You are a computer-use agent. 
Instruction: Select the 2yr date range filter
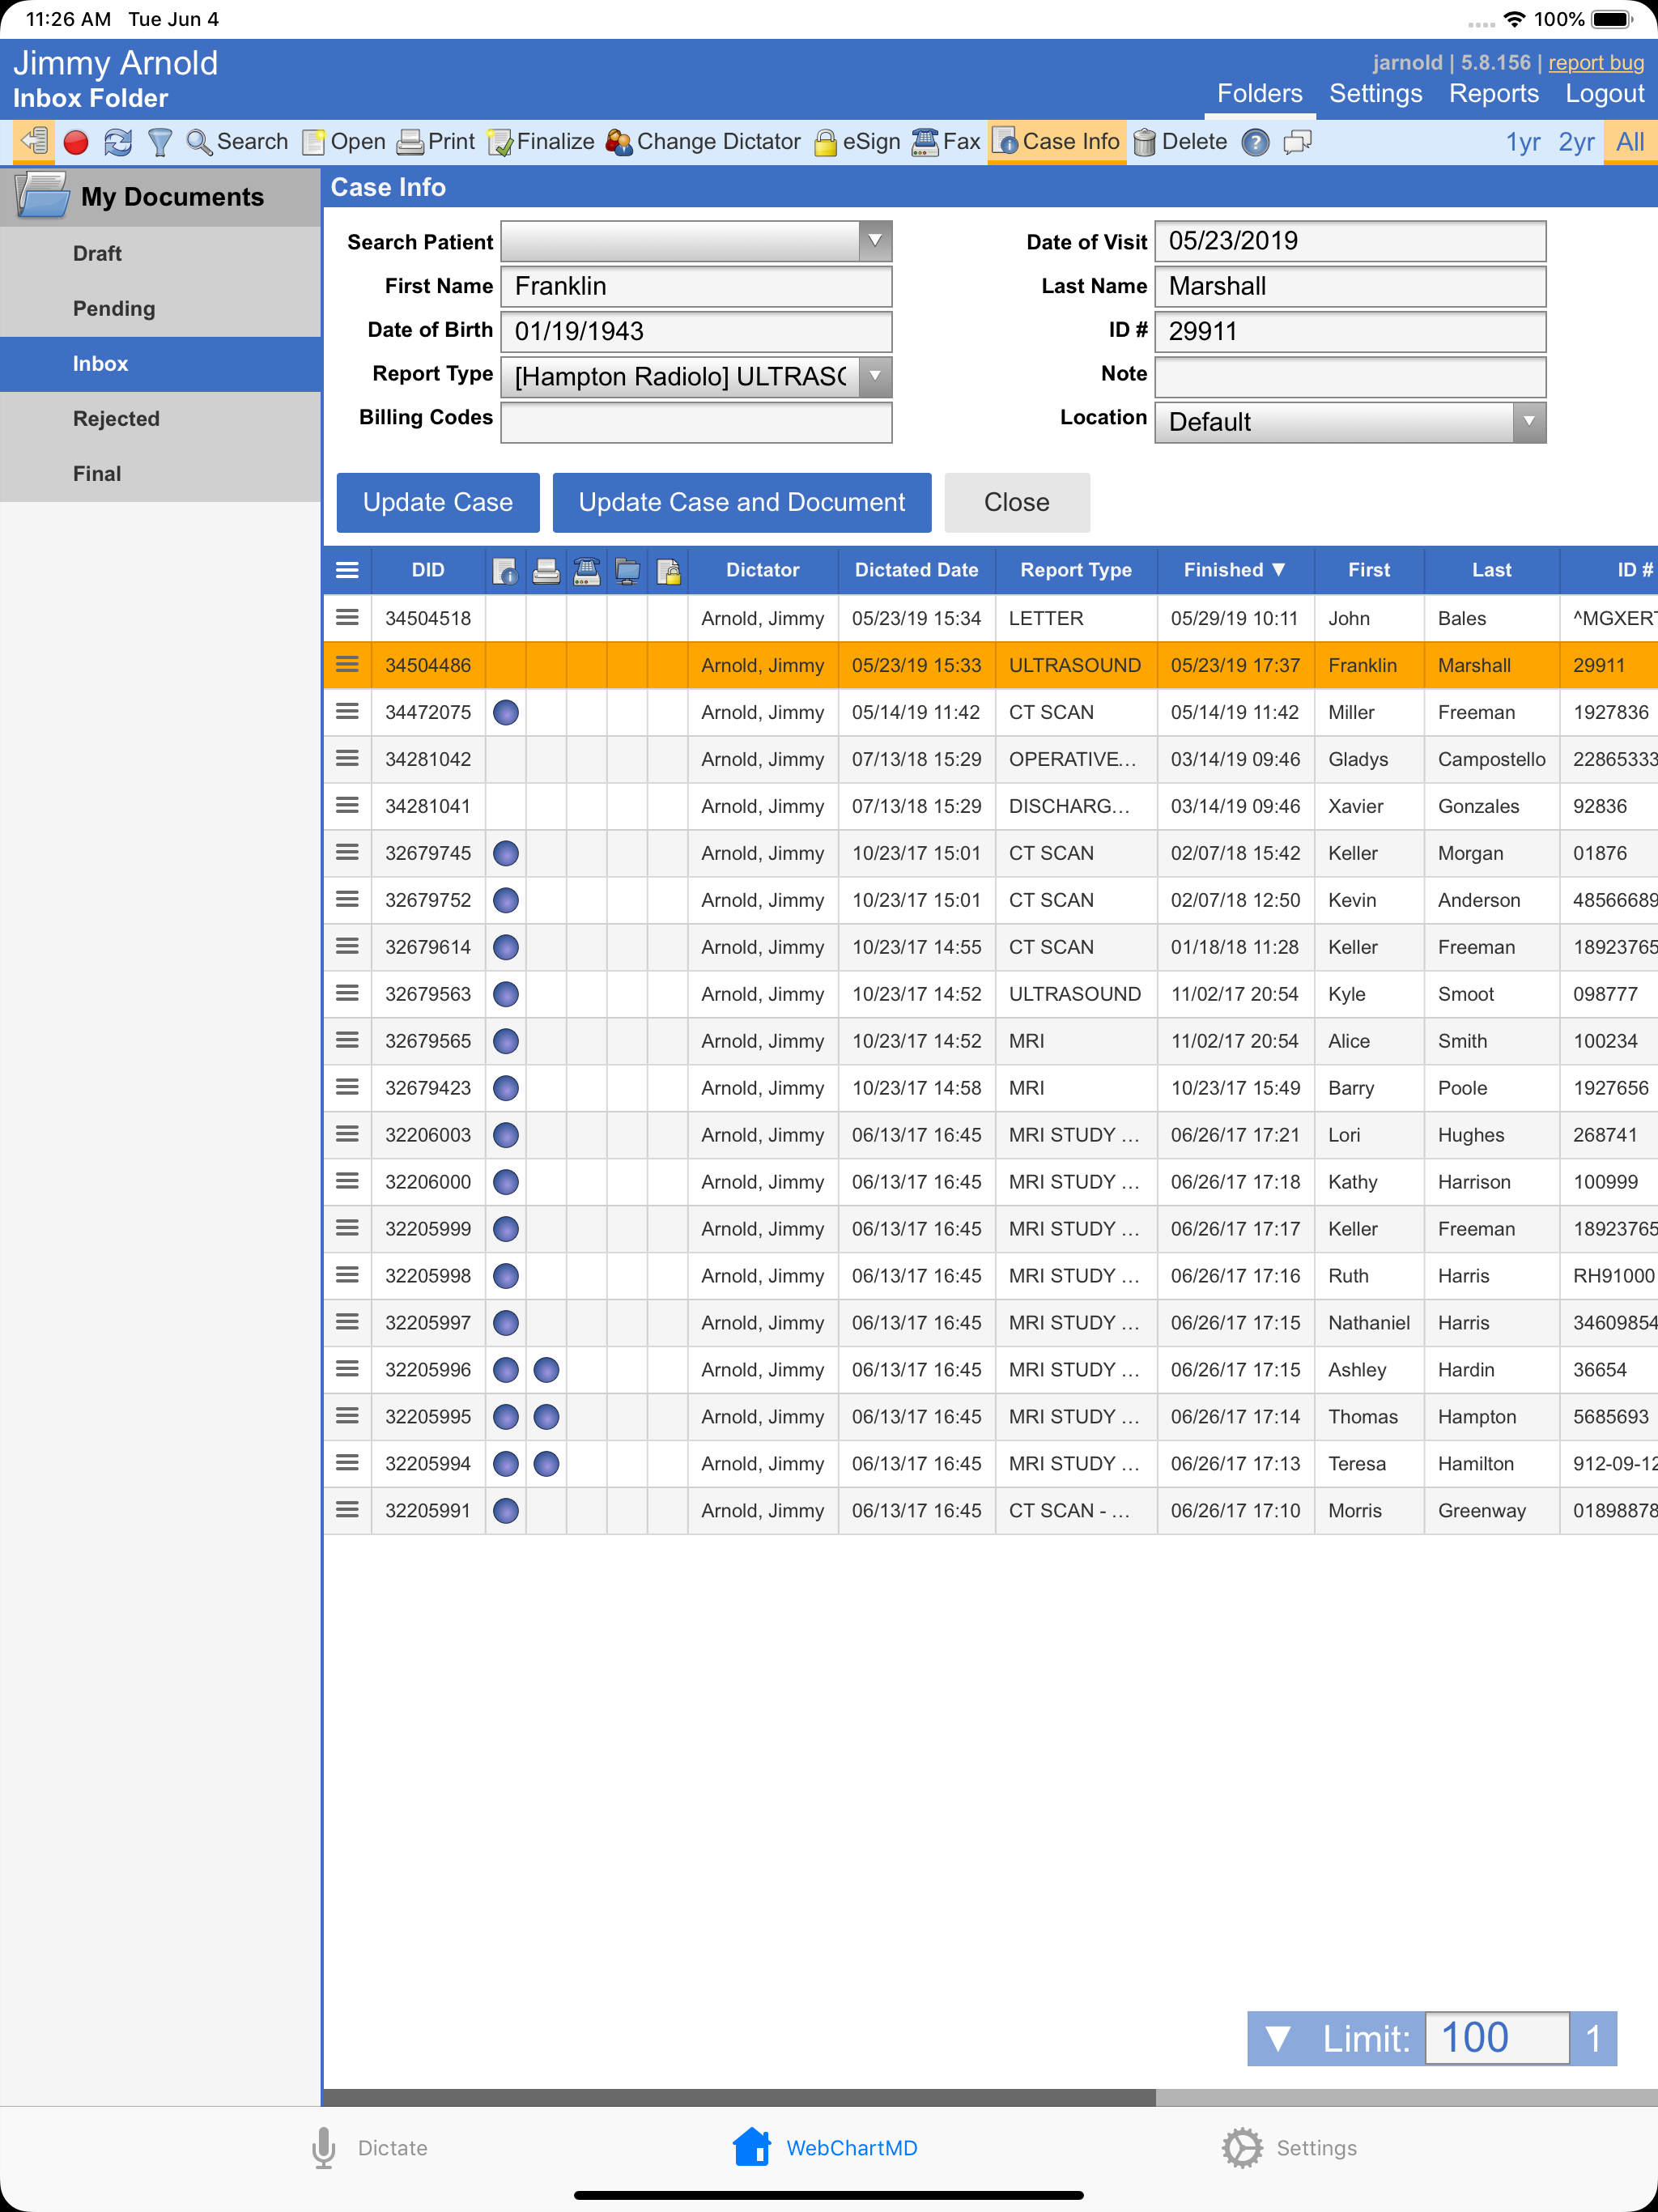click(1576, 142)
